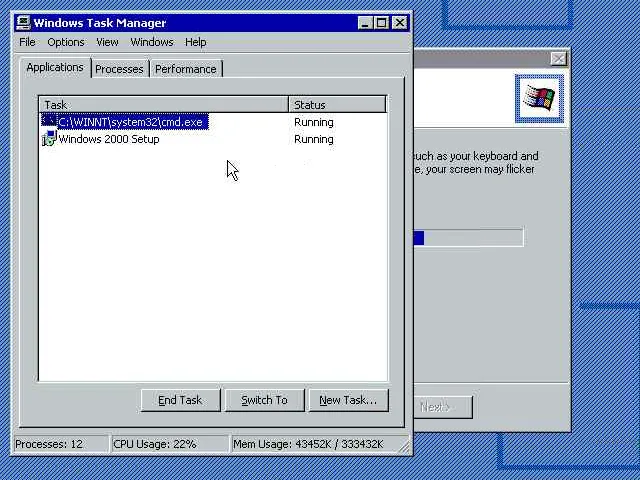Click the New Task... button
The width and height of the screenshot is (640, 480).
click(x=348, y=400)
